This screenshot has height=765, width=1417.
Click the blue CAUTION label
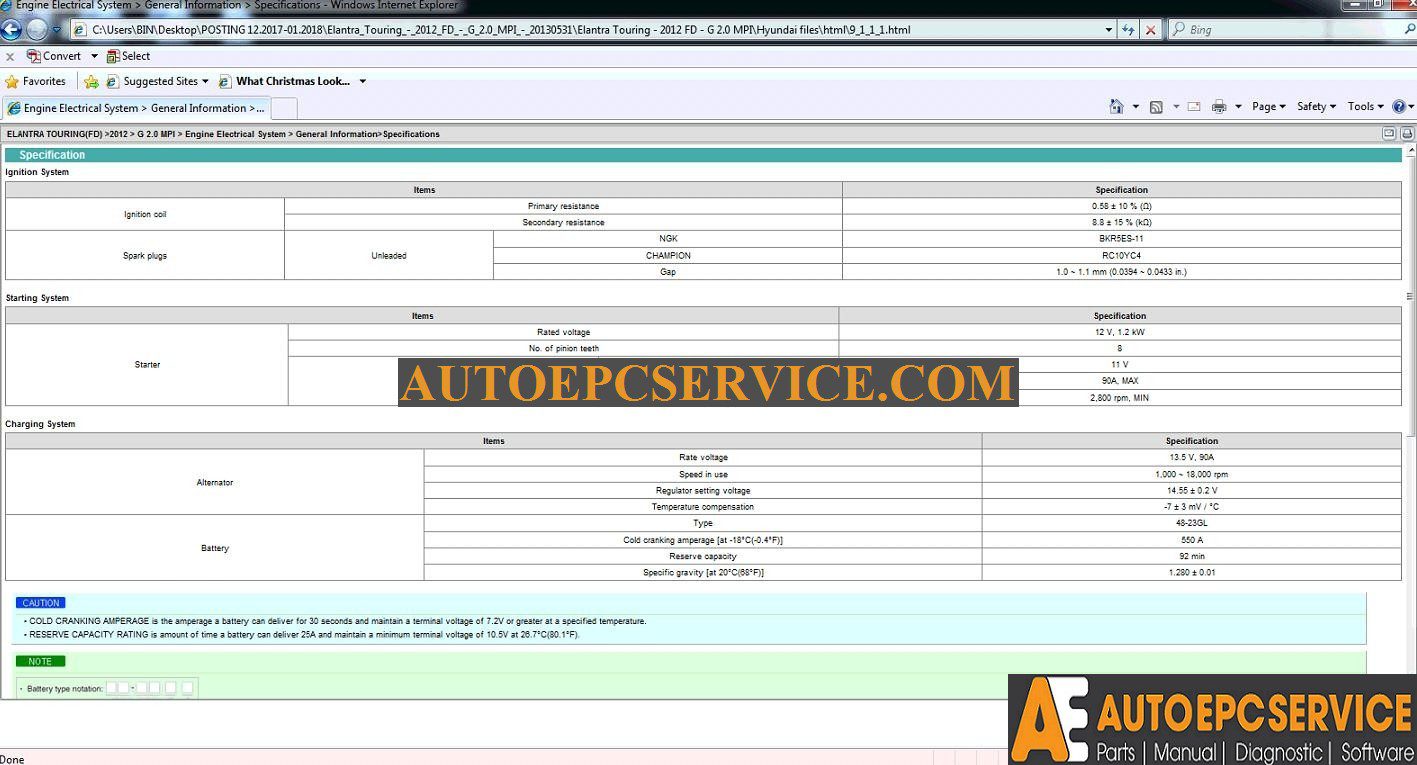pos(42,603)
